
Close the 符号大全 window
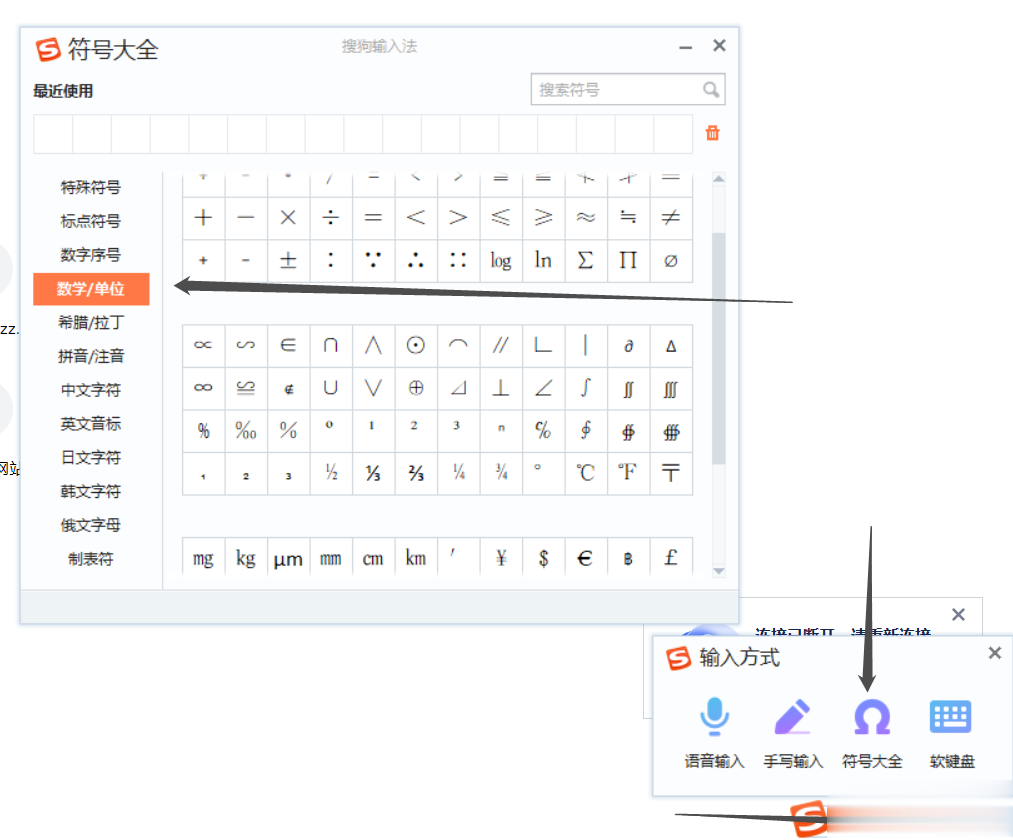pos(719,45)
